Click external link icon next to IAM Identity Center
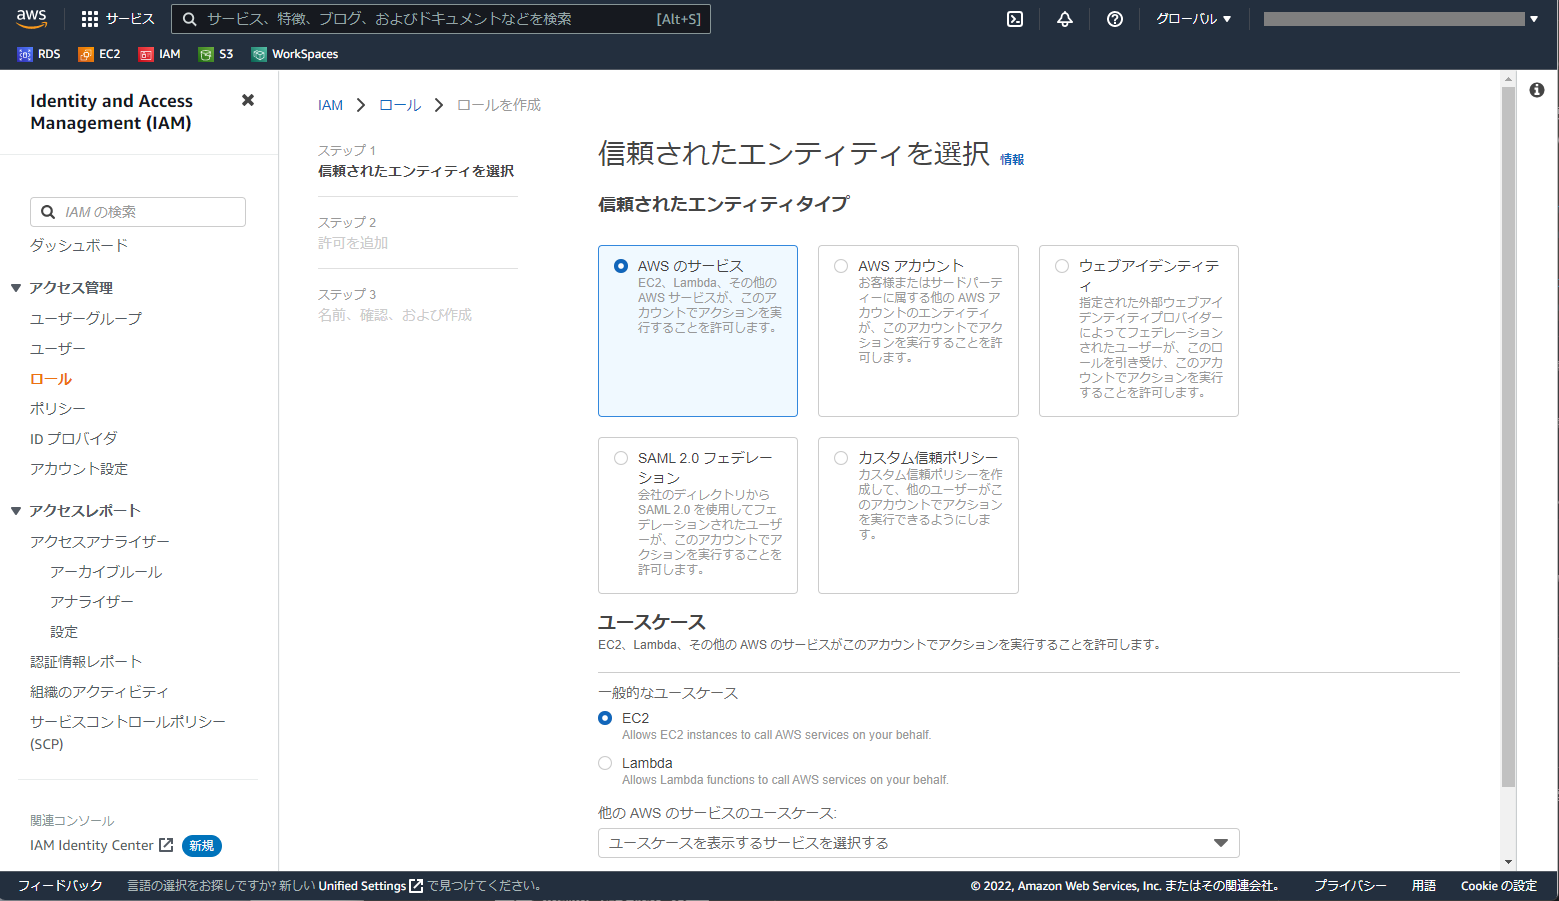The height and width of the screenshot is (901, 1559). (x=166, y=845)
